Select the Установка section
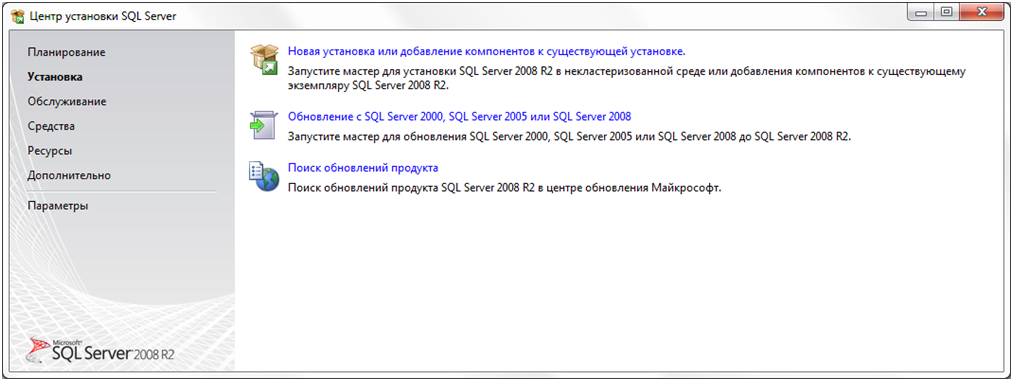The width and height of the screenshot is (1013, 381). click(55, 77)
